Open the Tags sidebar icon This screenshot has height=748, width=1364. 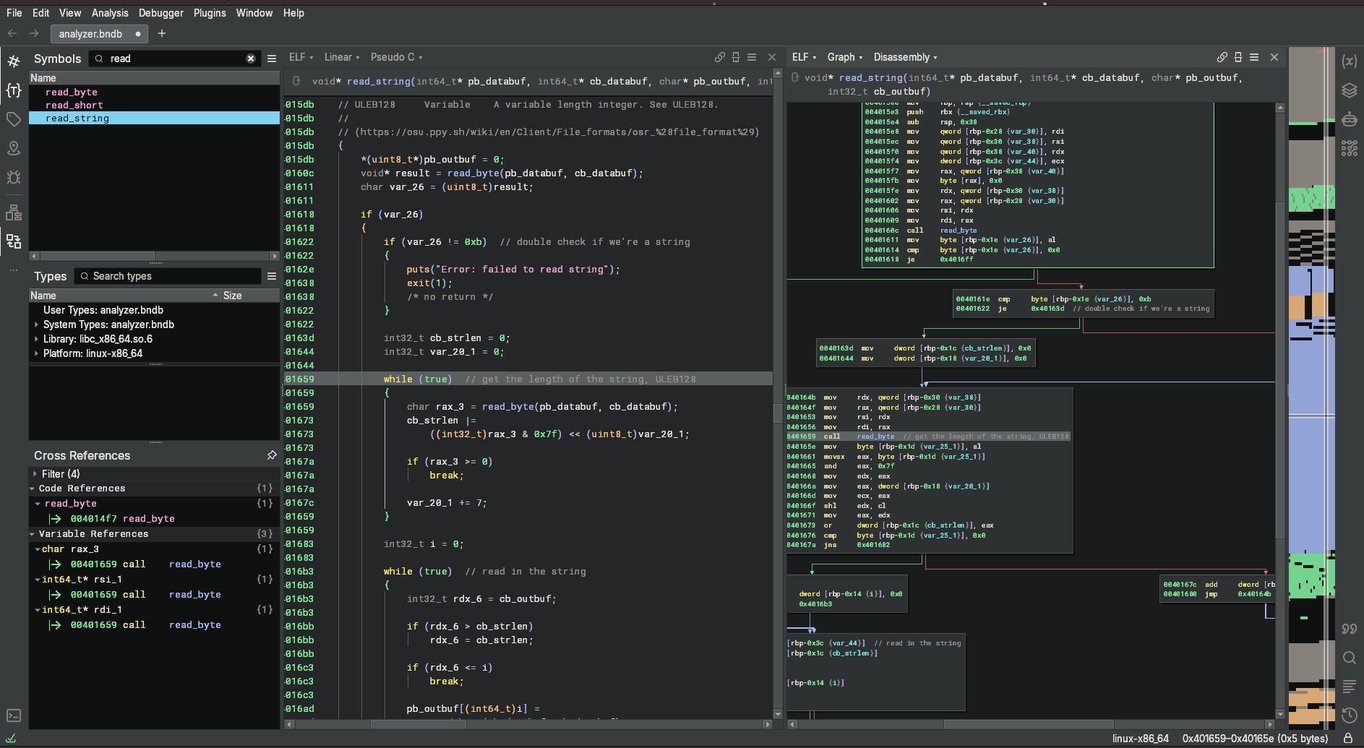[x=14, y=119]
